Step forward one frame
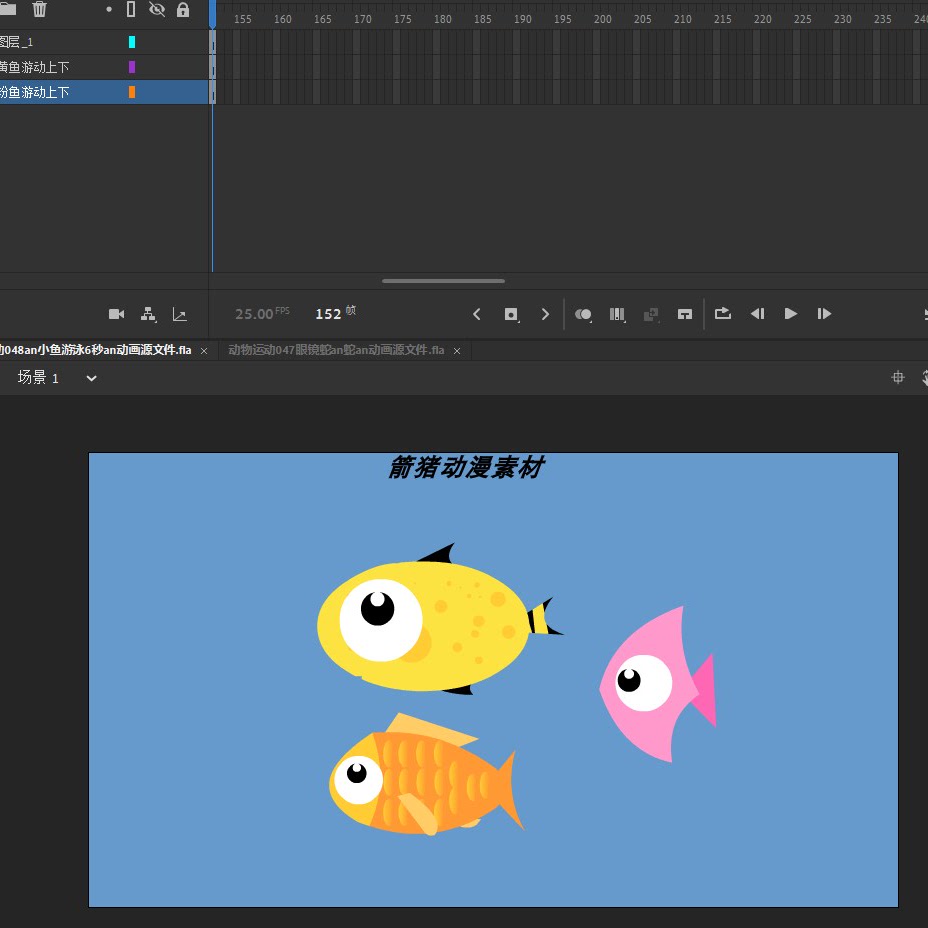The width and height of the screenshot is (928, 928). pyautogui.click(x=824, y=314)
